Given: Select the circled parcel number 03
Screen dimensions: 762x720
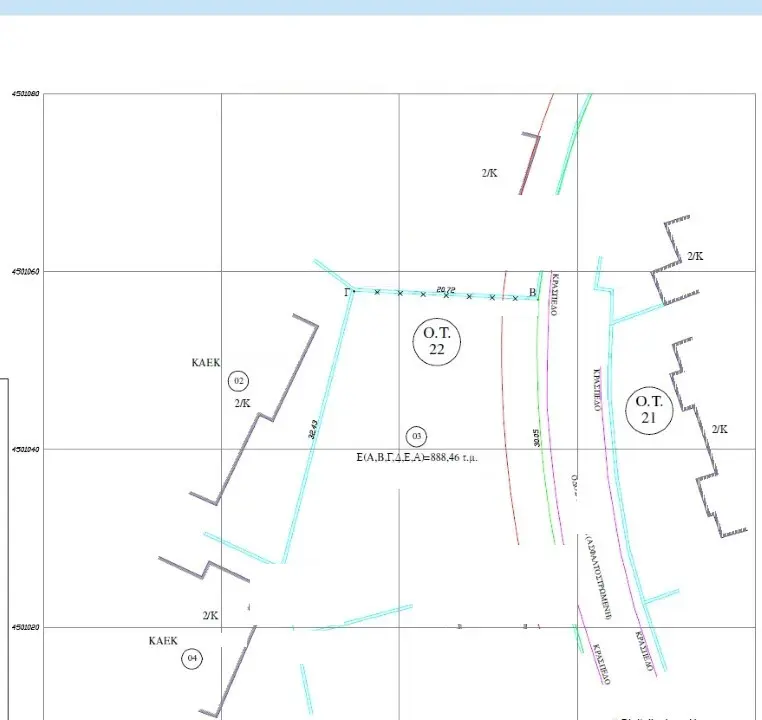Looking at the screenshot, I should tap(417, 436).
